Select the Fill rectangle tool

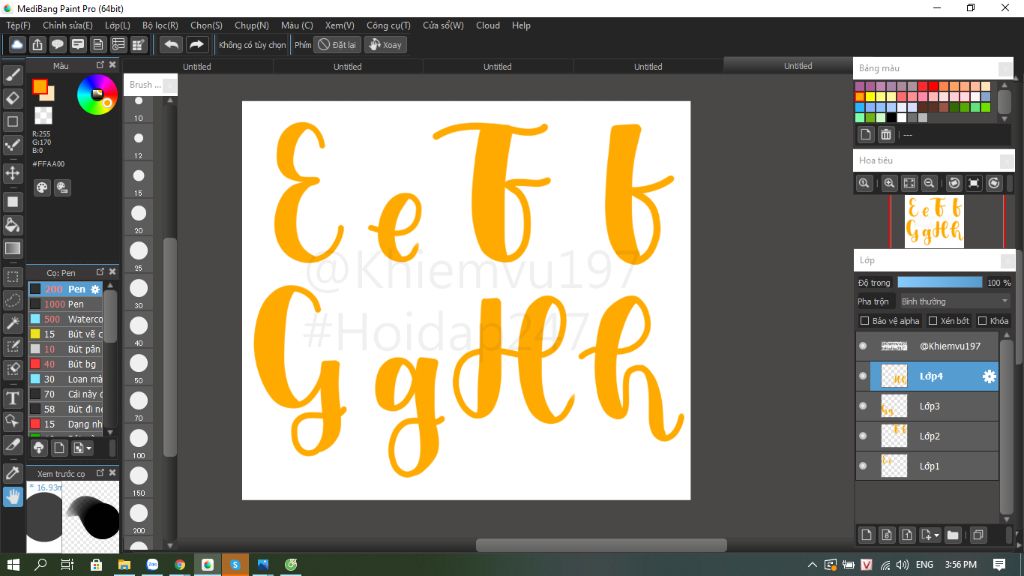[12, 202]
